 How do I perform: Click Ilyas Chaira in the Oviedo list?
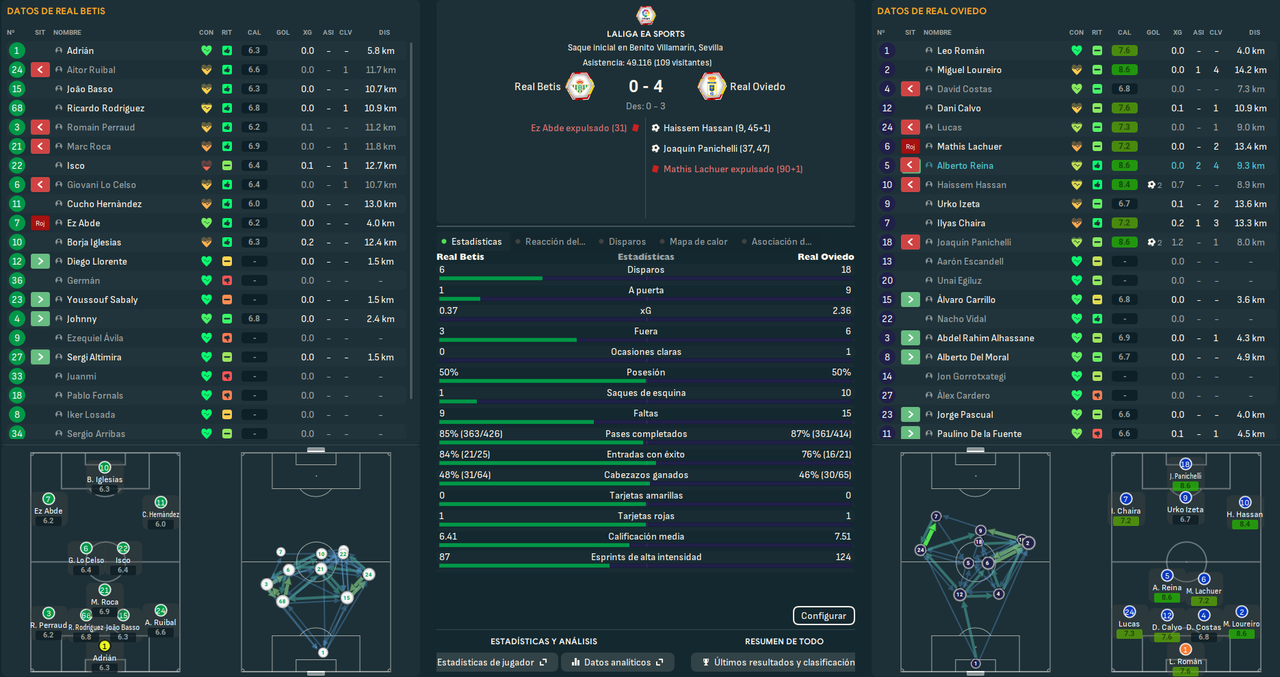961,223
